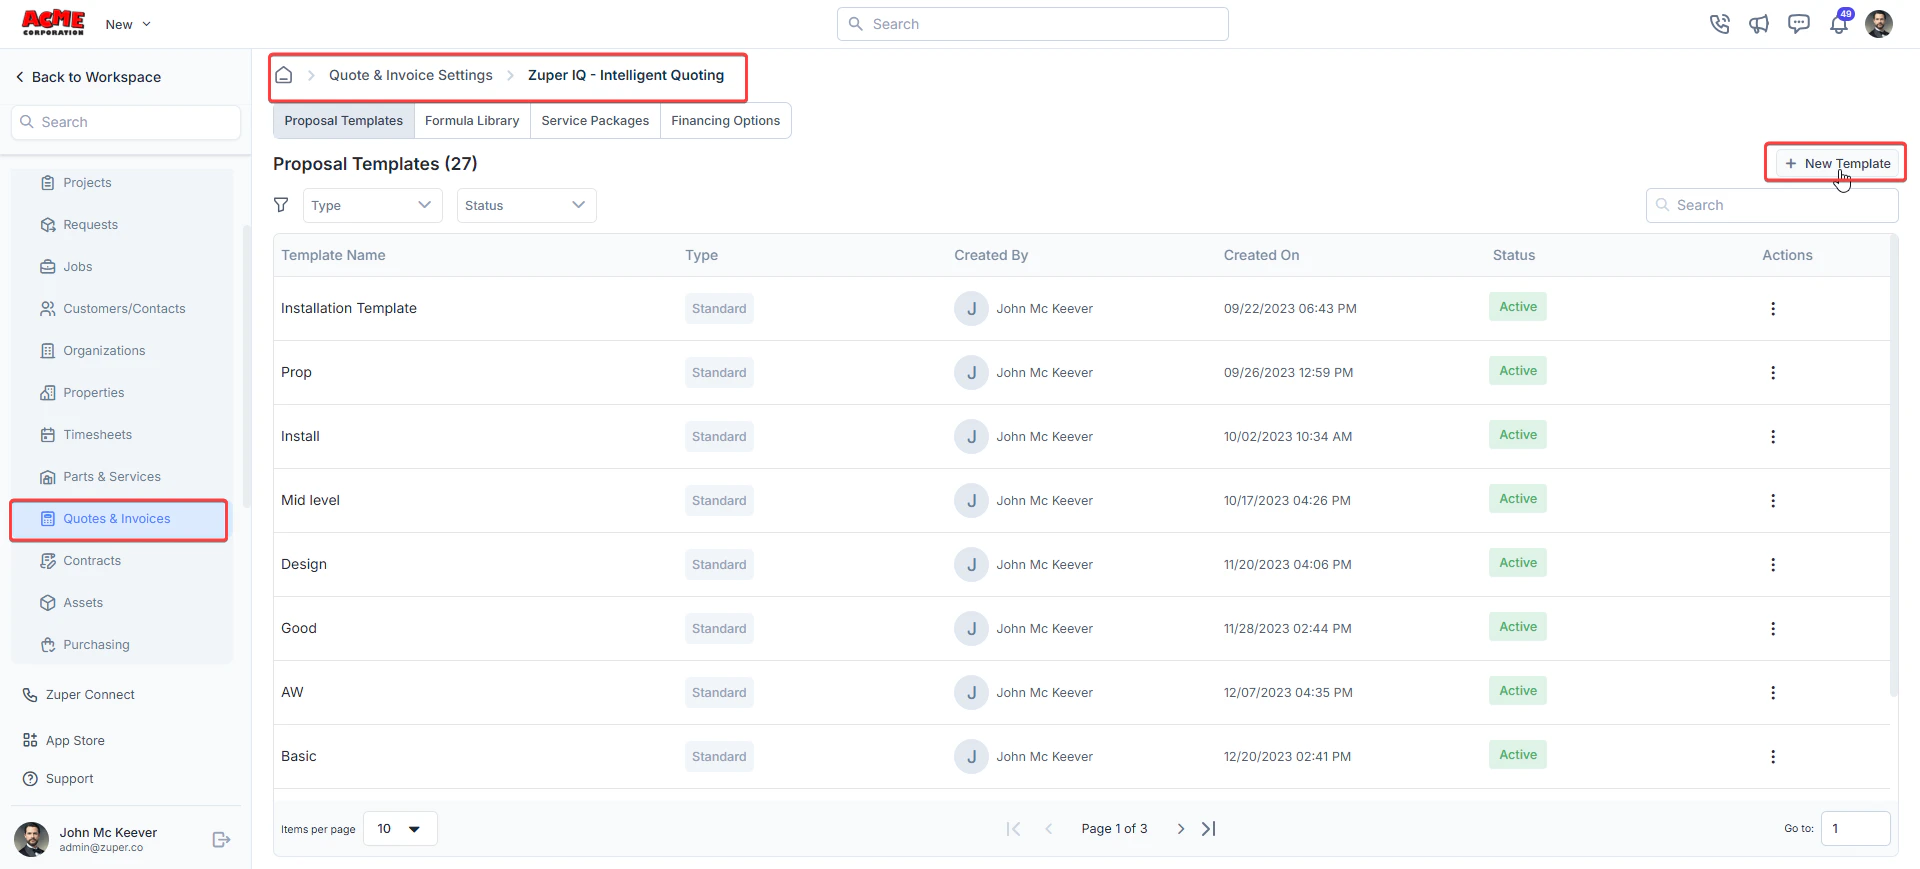Click the Created On column header

click(1262, 255)
